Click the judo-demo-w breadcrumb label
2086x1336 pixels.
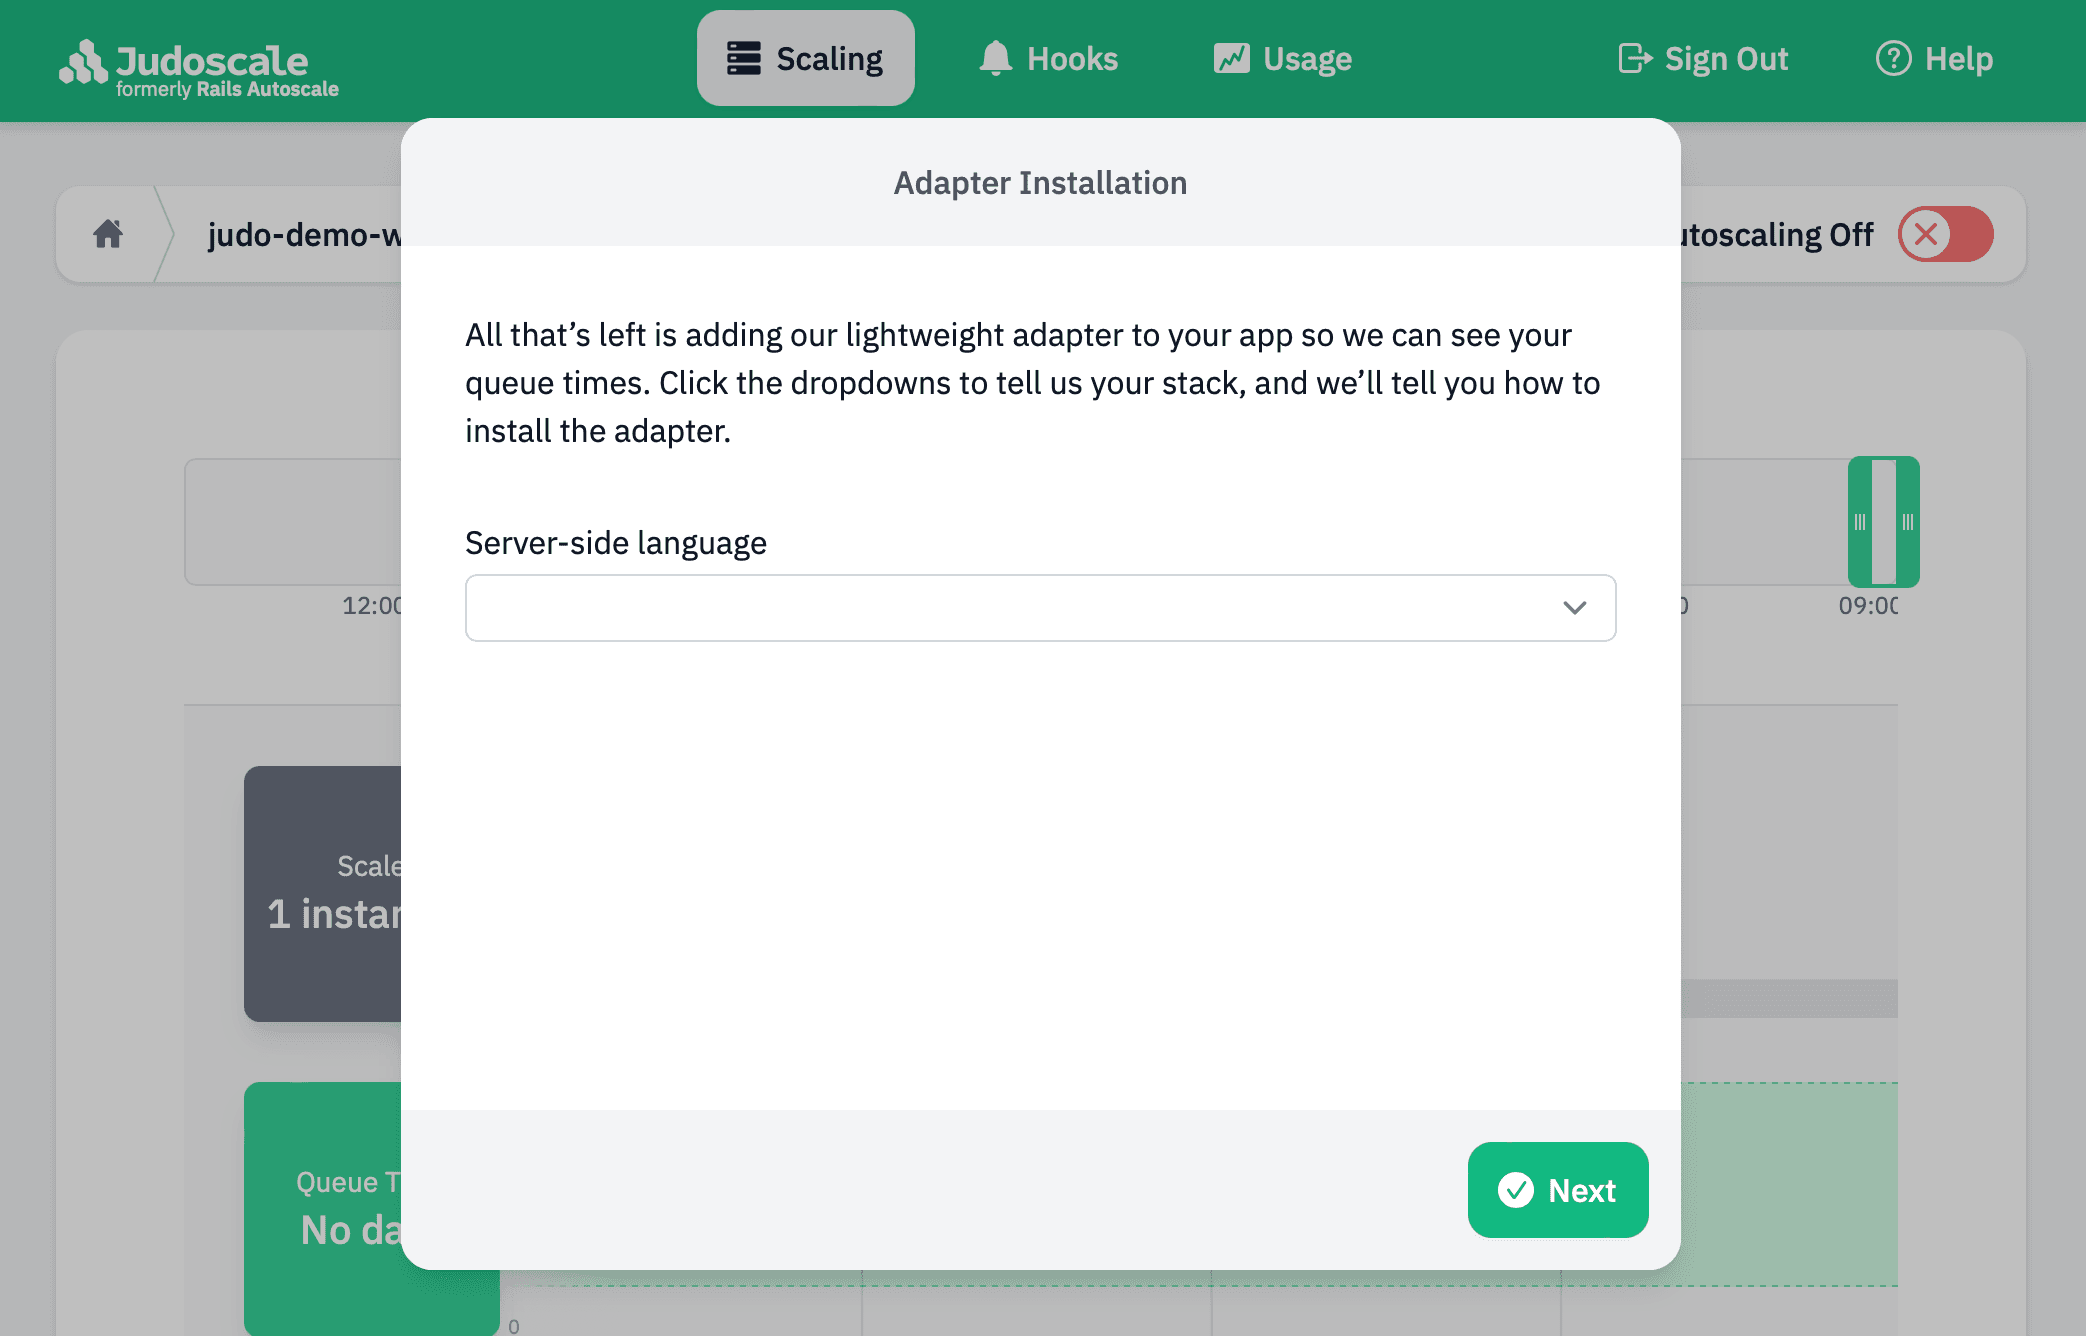310,234
